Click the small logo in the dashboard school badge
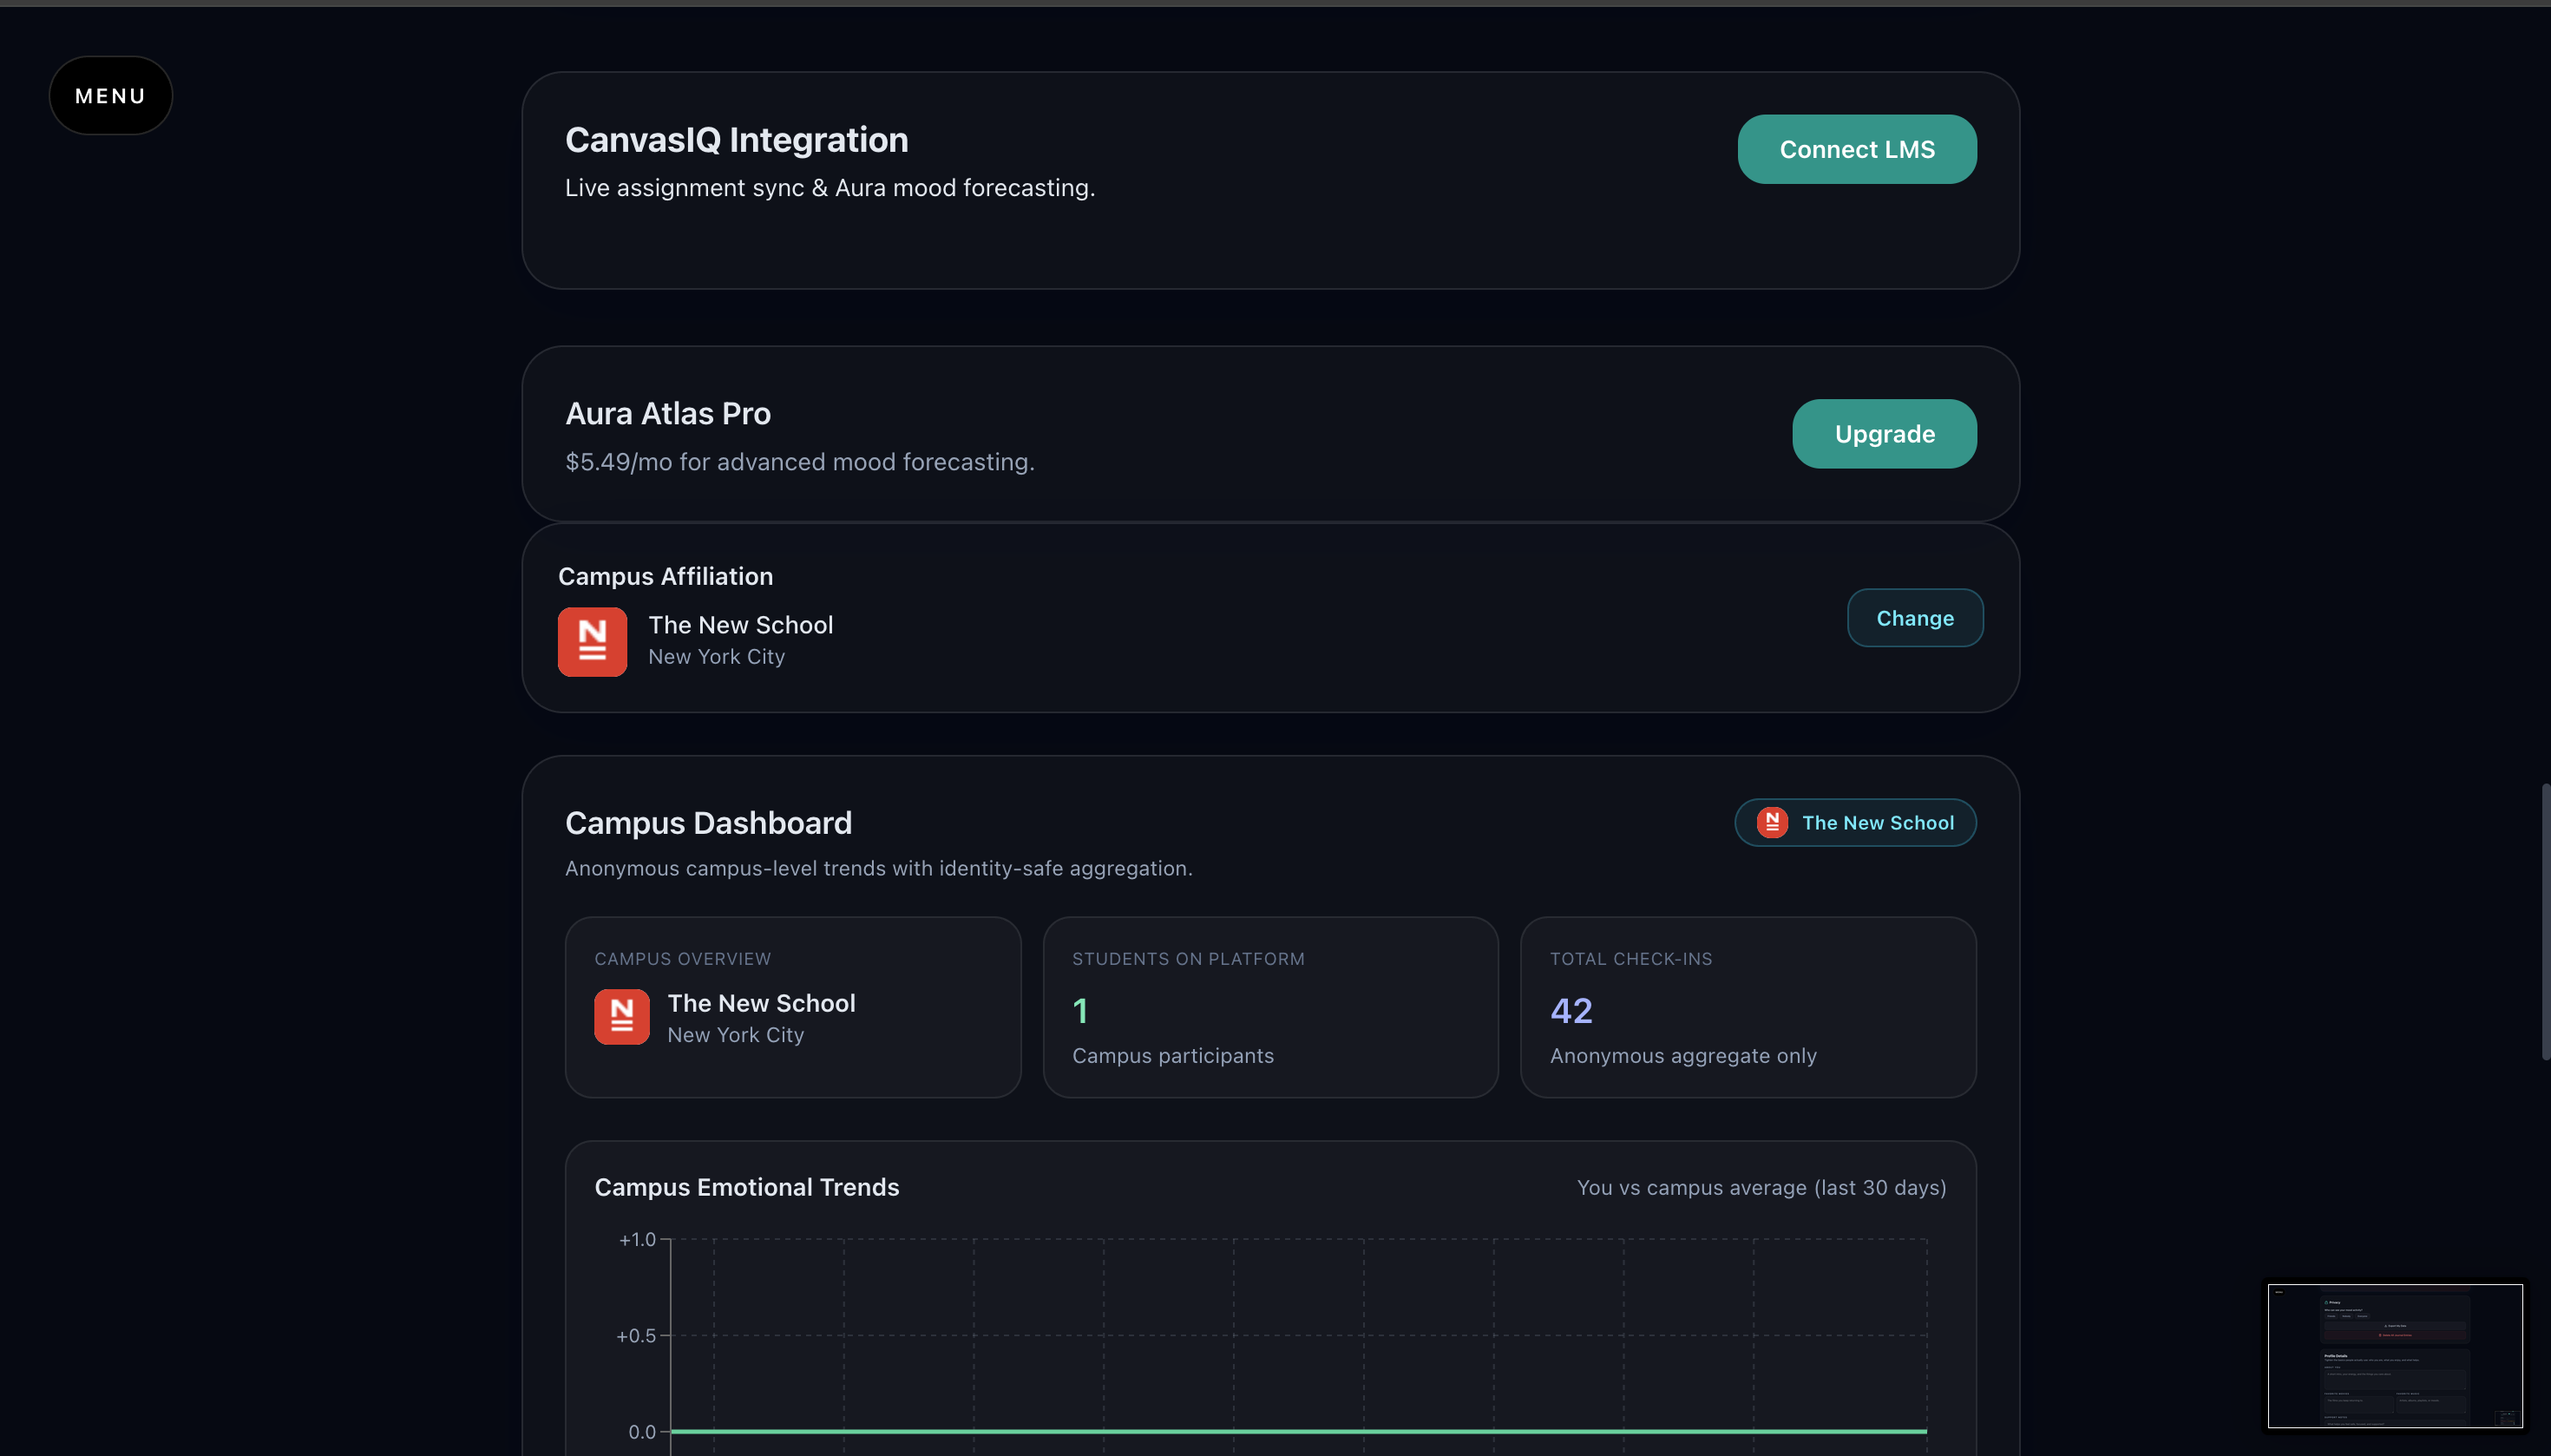The height and width of the screenshot is (1456, 2551). coord(1772,822)
